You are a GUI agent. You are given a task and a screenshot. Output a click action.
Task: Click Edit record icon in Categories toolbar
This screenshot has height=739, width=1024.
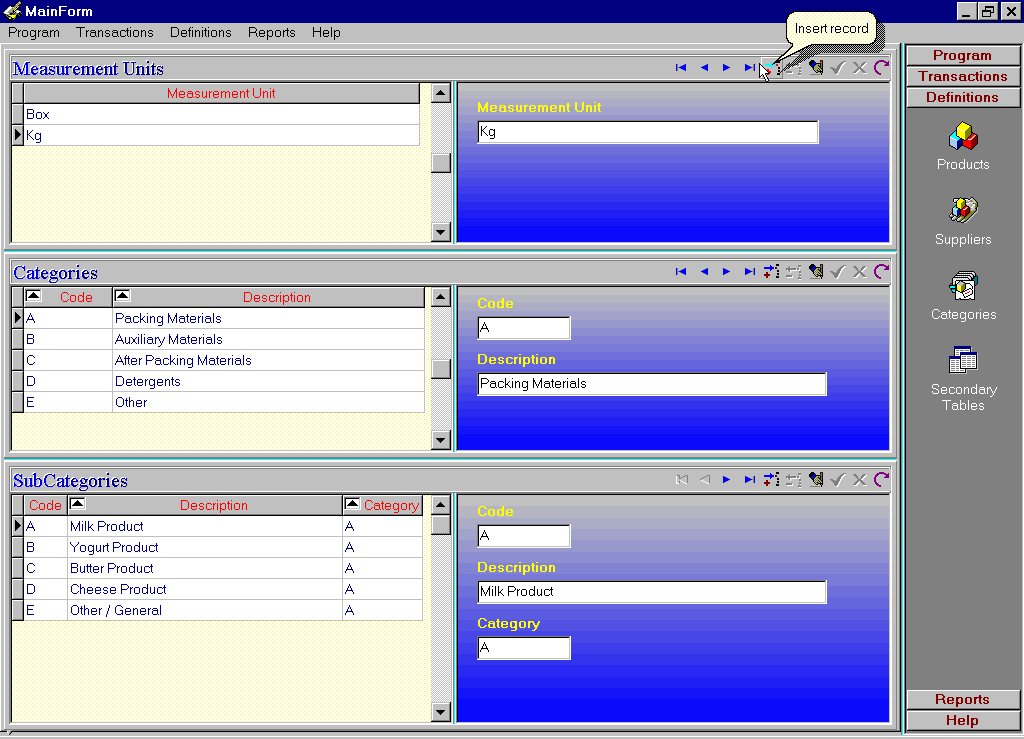[x=816, y=272]
